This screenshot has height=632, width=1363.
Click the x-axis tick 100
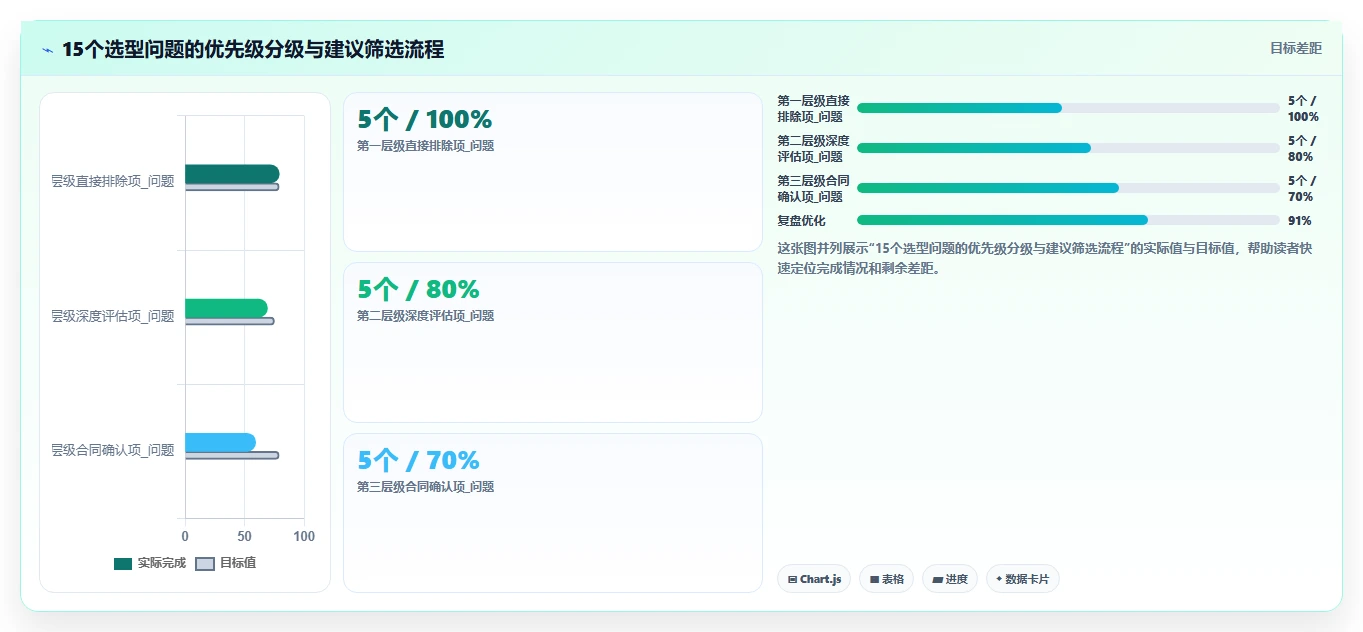[304, 537]
